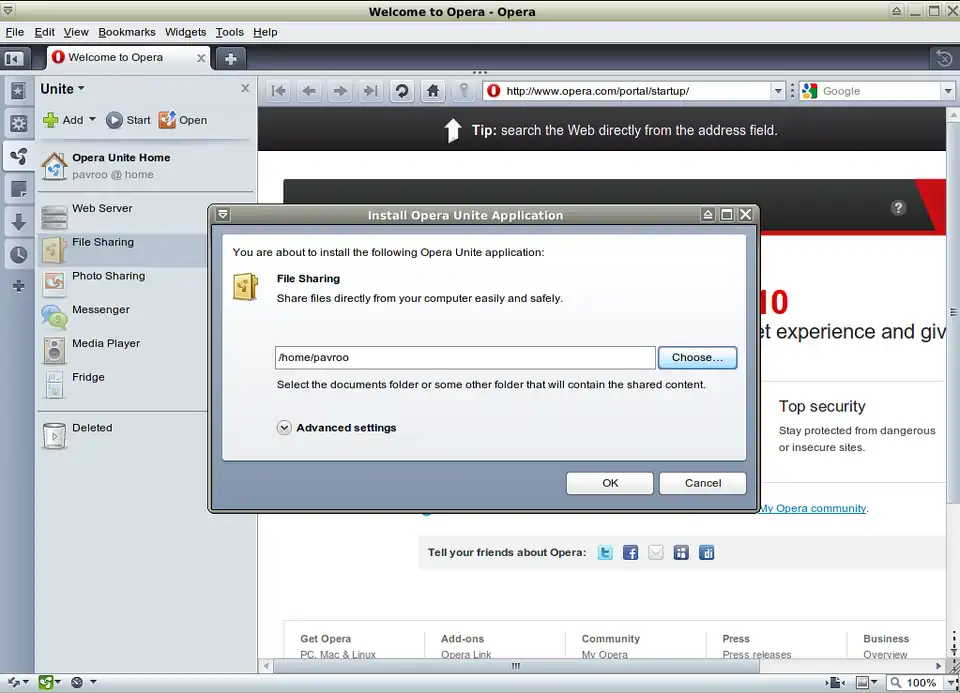Open the Downloads arrow panel icon
960x693 pixels.
point(18,222)
